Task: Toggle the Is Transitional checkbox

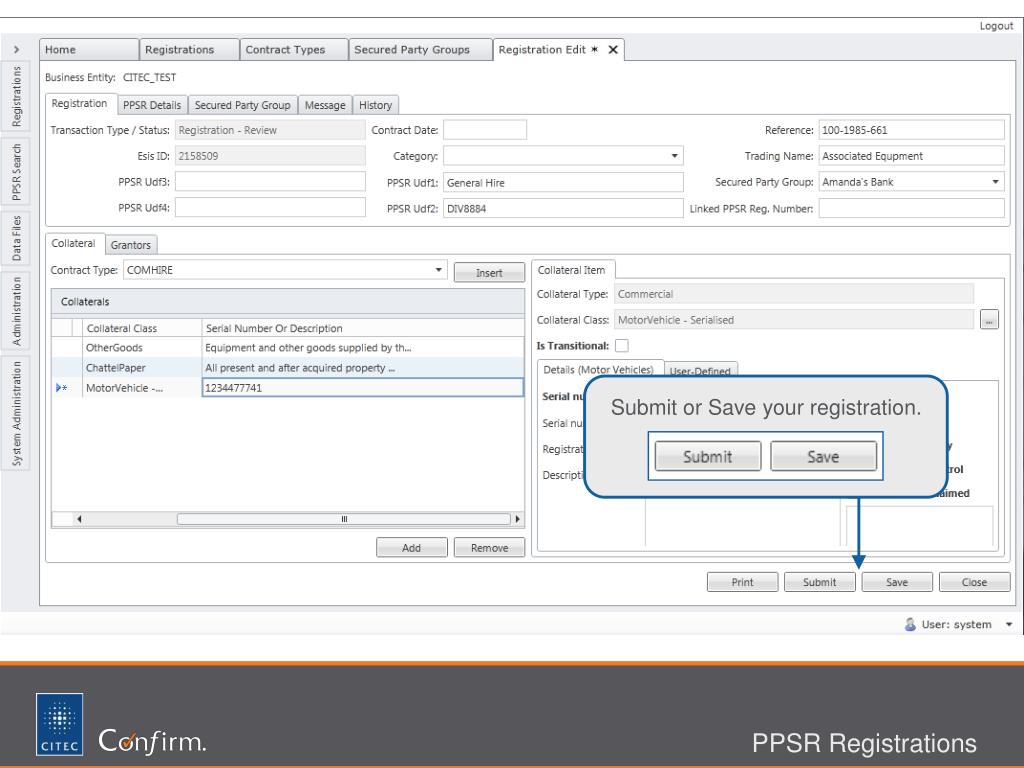Action: tap(622, 345)
